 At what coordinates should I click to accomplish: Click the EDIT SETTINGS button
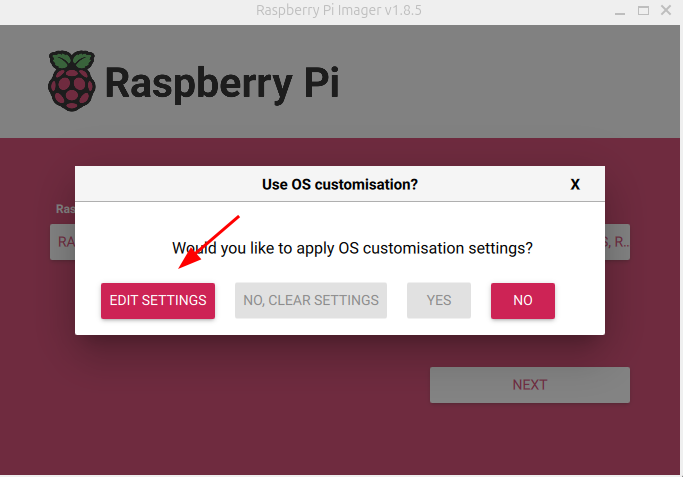tap(158, 301)
